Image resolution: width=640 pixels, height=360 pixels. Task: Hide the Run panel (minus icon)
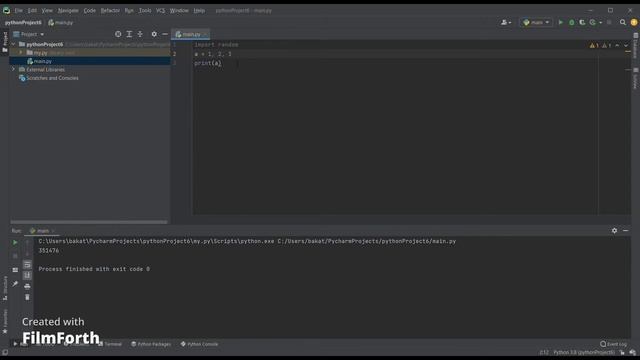625,231
